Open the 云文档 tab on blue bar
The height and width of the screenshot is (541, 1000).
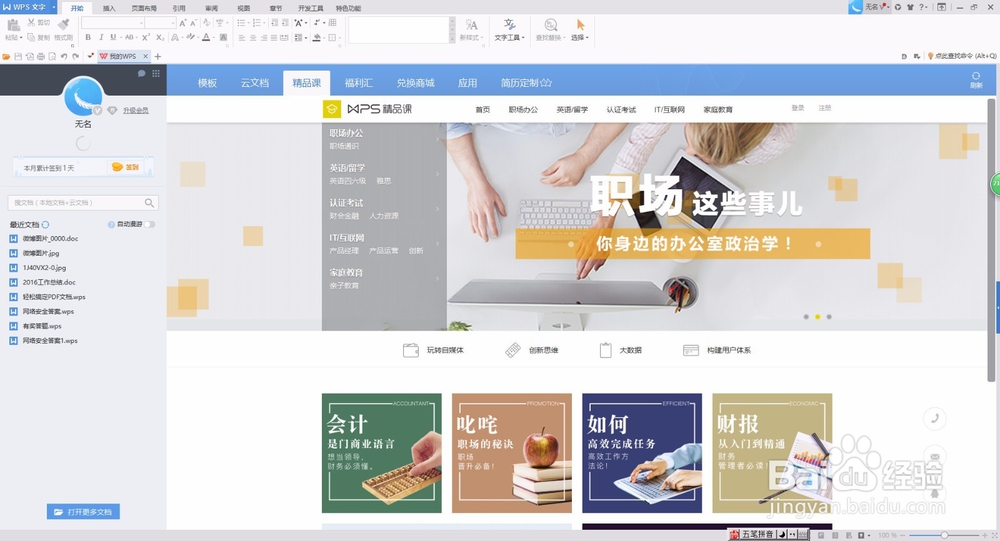pyautogui.click(x=254, y=83)
